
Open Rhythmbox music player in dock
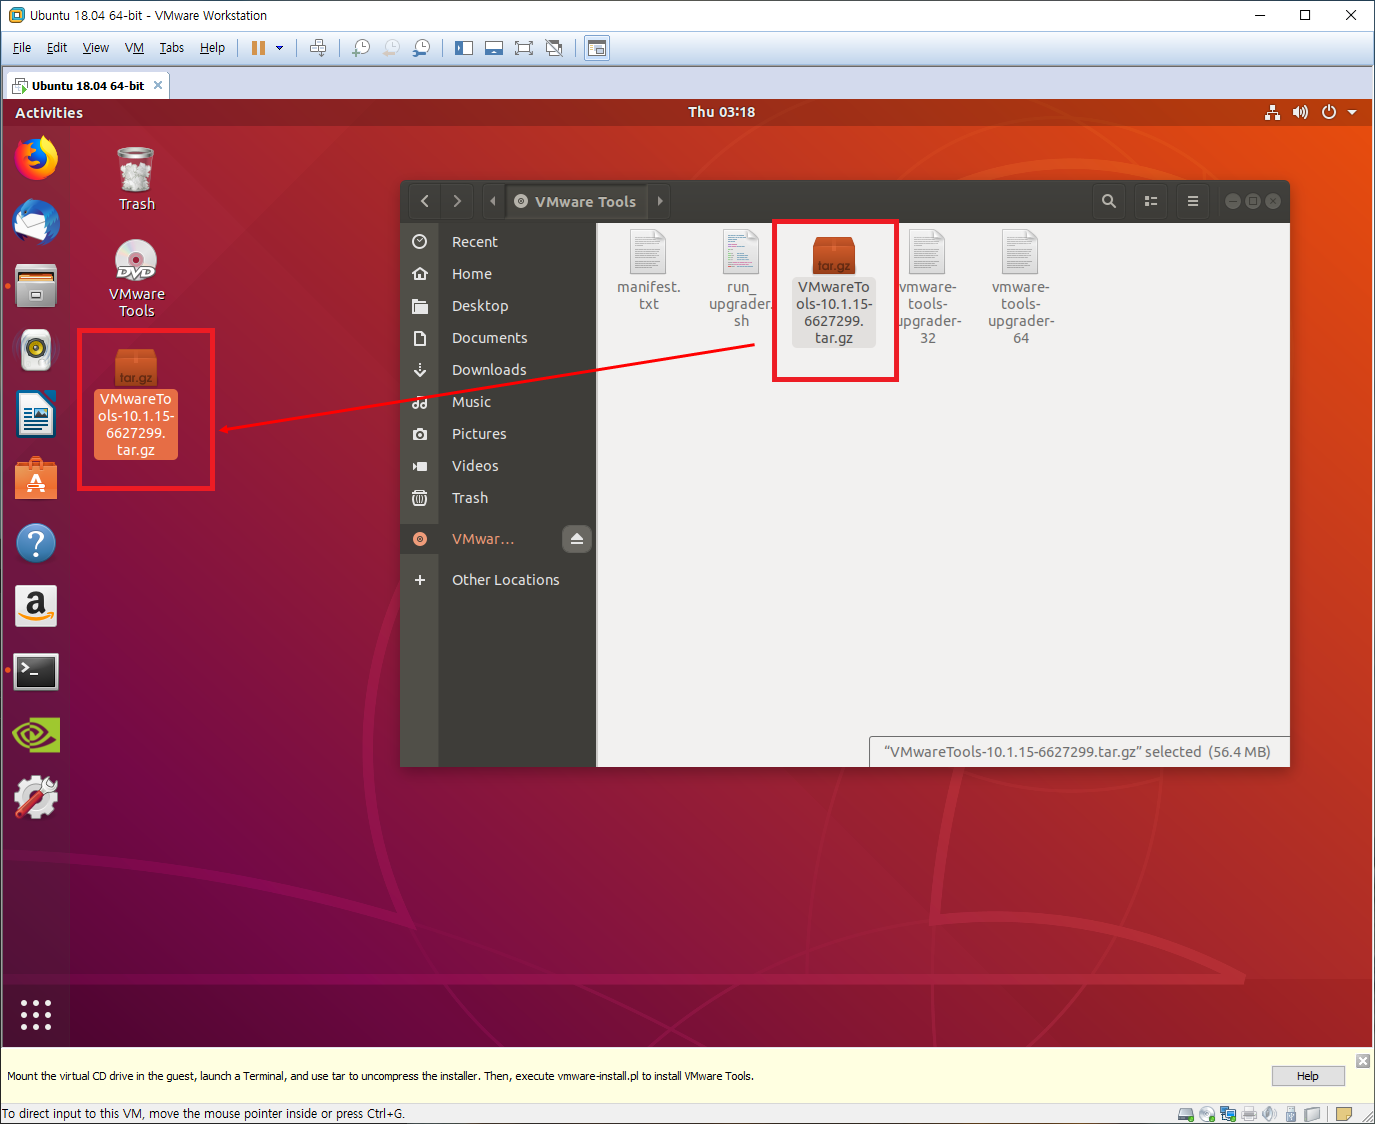[36, 350]
